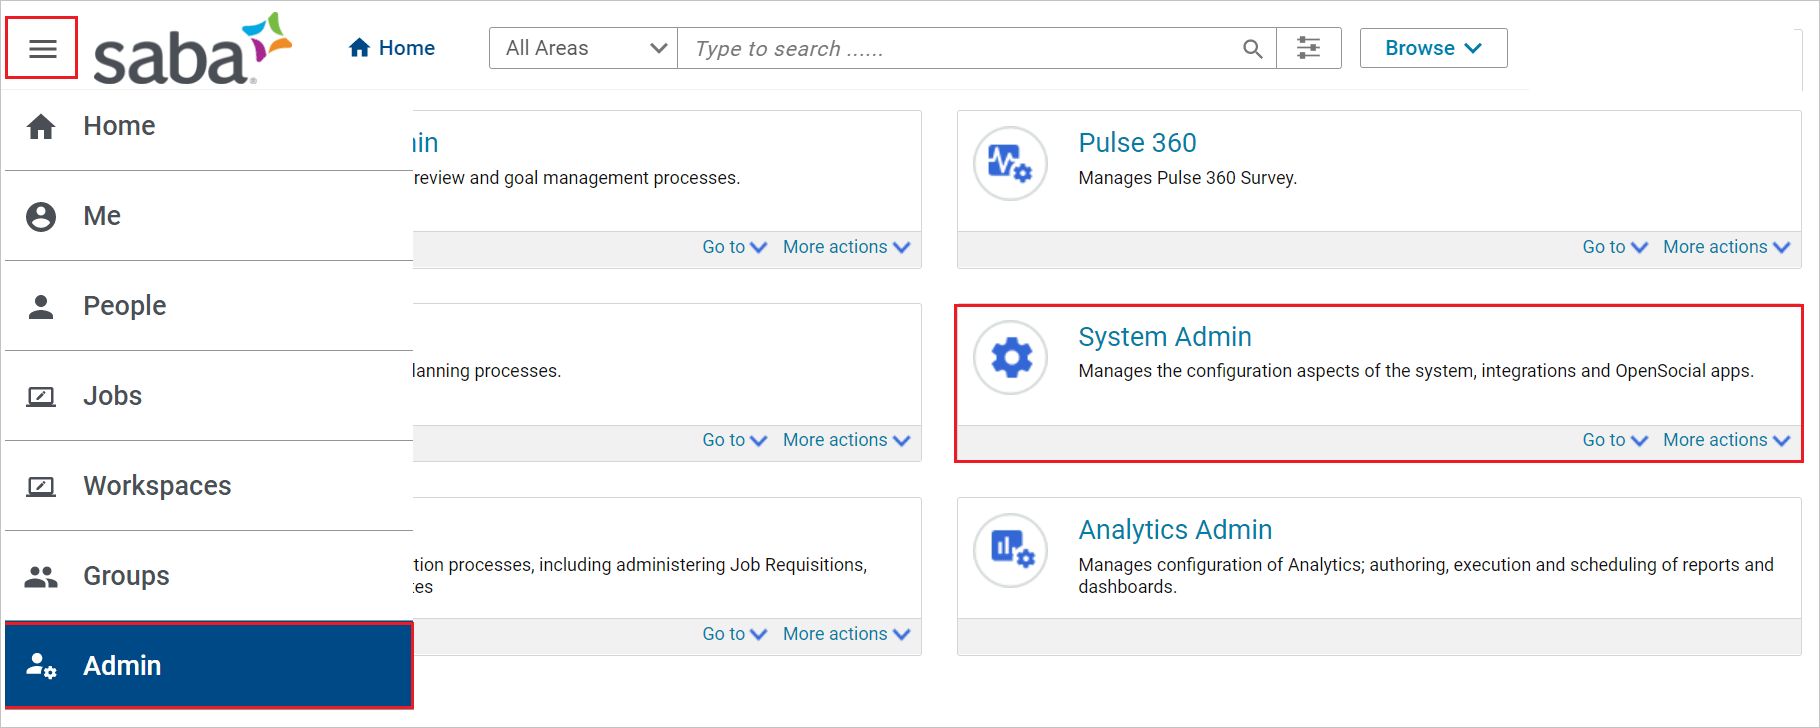Select Jobs in the side menu

(x=208, y=396)
